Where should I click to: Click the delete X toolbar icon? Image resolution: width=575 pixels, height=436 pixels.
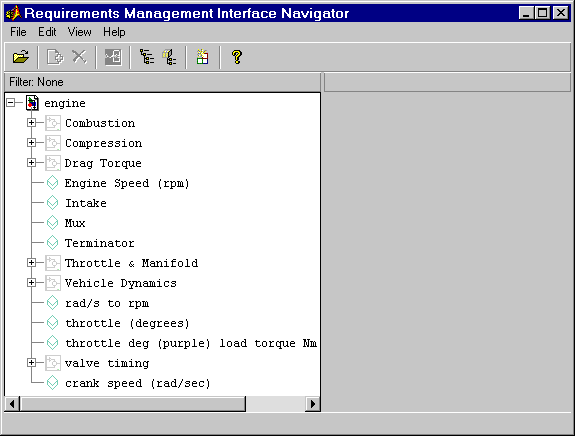[x=79, y=57]
